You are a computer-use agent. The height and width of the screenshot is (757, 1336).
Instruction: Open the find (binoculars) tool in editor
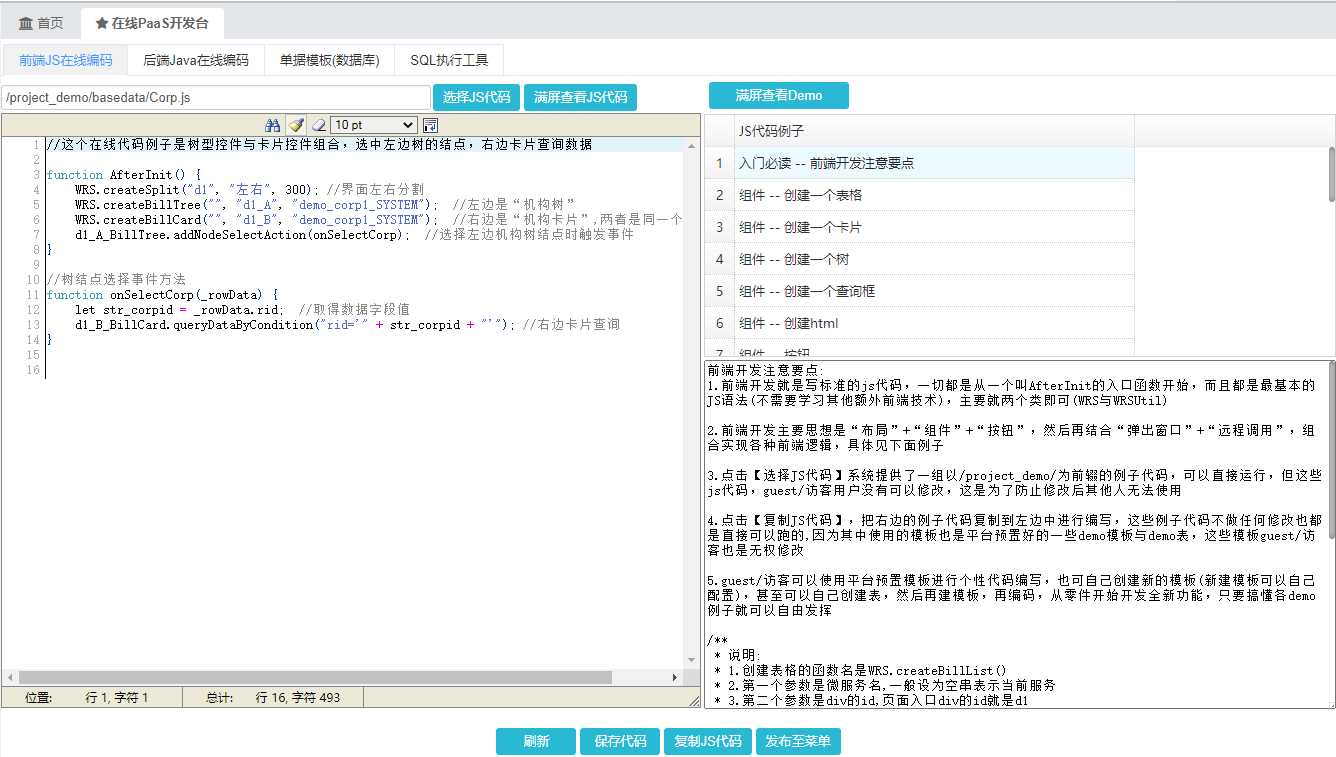273,125
